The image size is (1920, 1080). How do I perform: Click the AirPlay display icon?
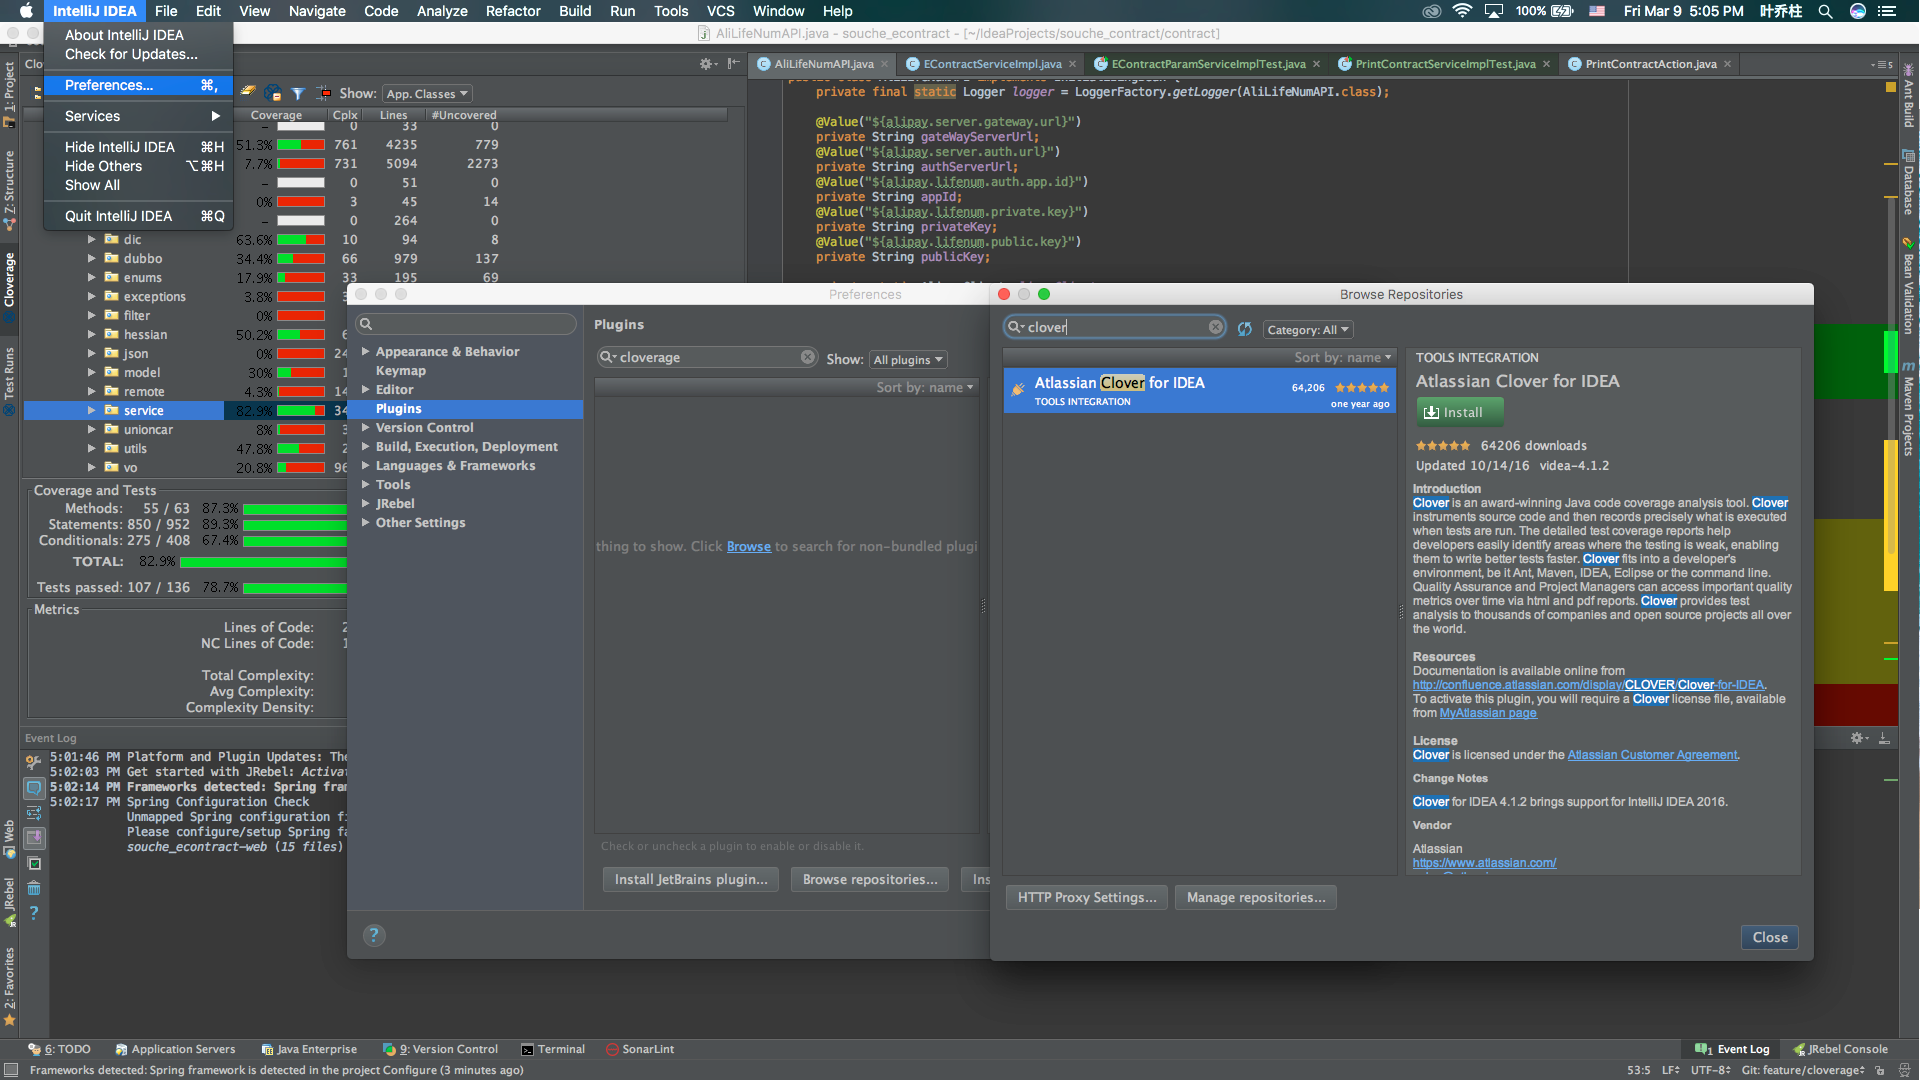point(1494,11)
